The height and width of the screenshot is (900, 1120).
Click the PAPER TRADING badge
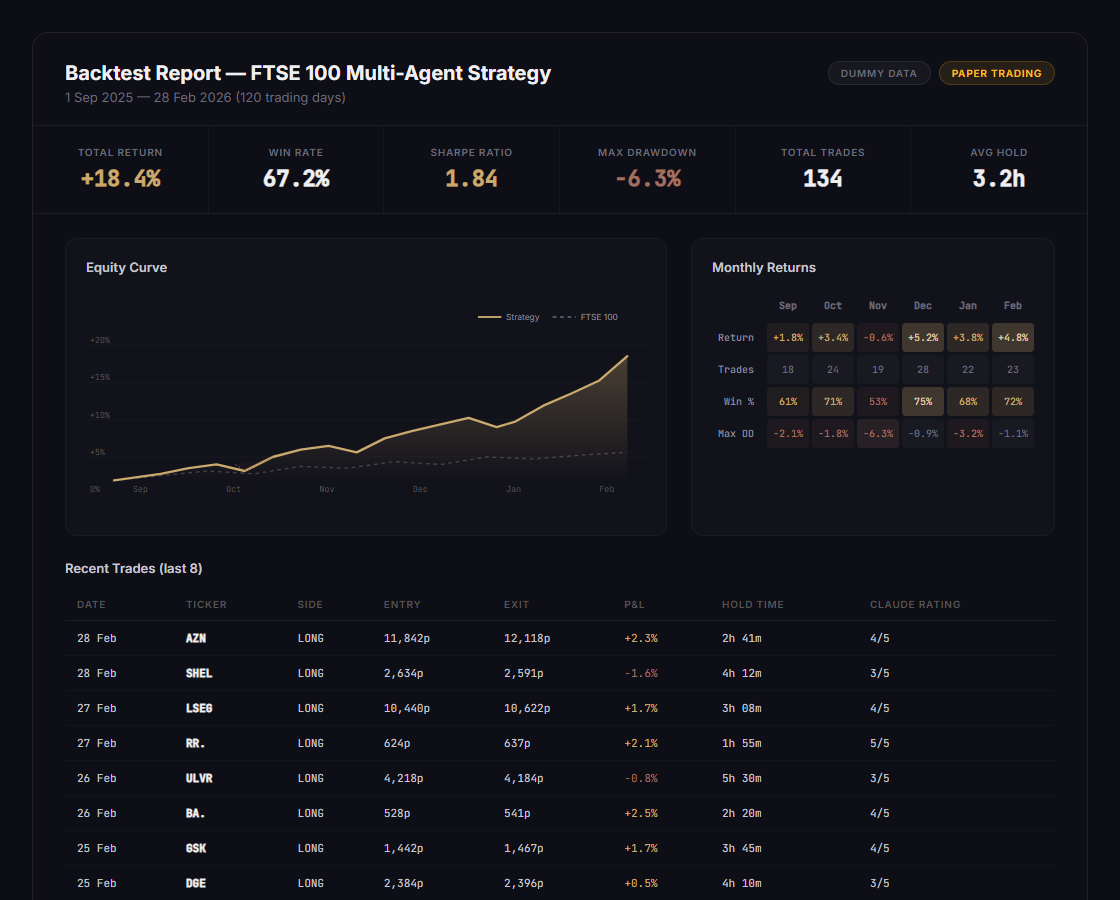(996, 72)
